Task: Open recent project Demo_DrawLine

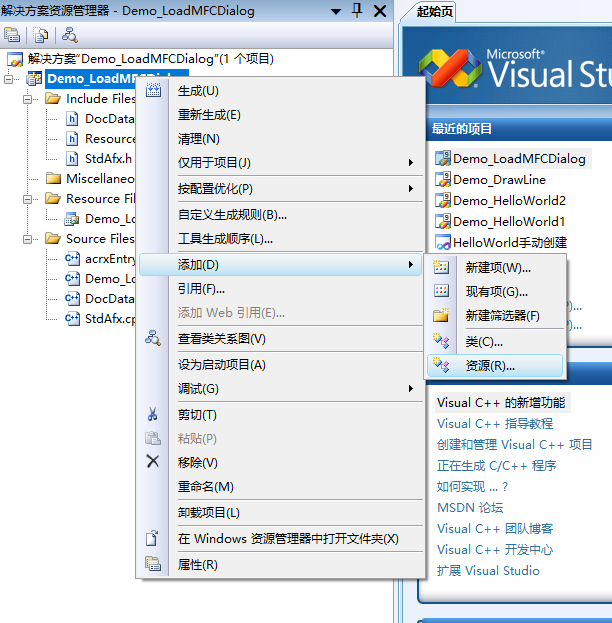Action: 499,180
